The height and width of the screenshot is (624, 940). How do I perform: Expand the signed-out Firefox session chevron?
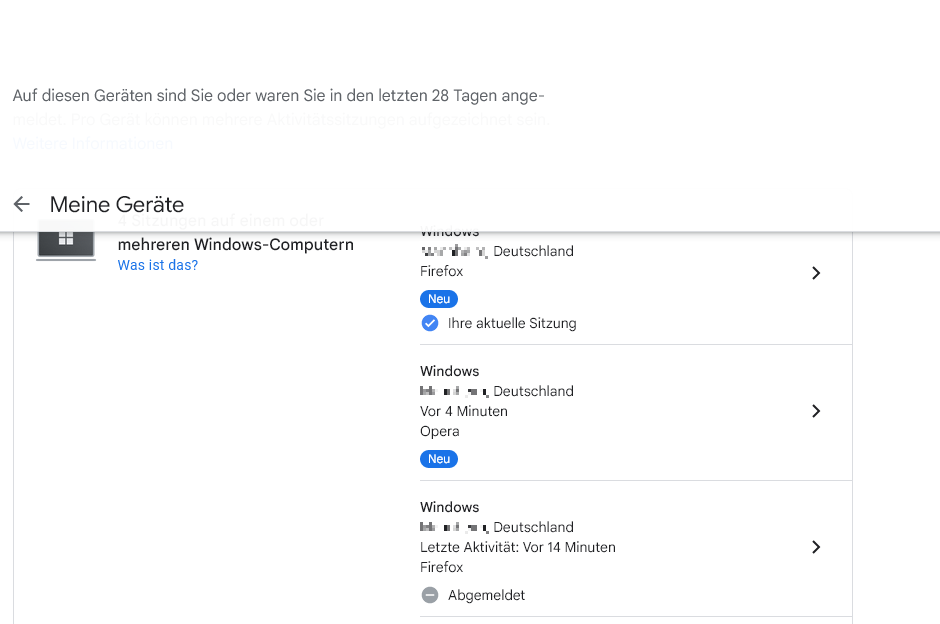(x=816, y=547)
